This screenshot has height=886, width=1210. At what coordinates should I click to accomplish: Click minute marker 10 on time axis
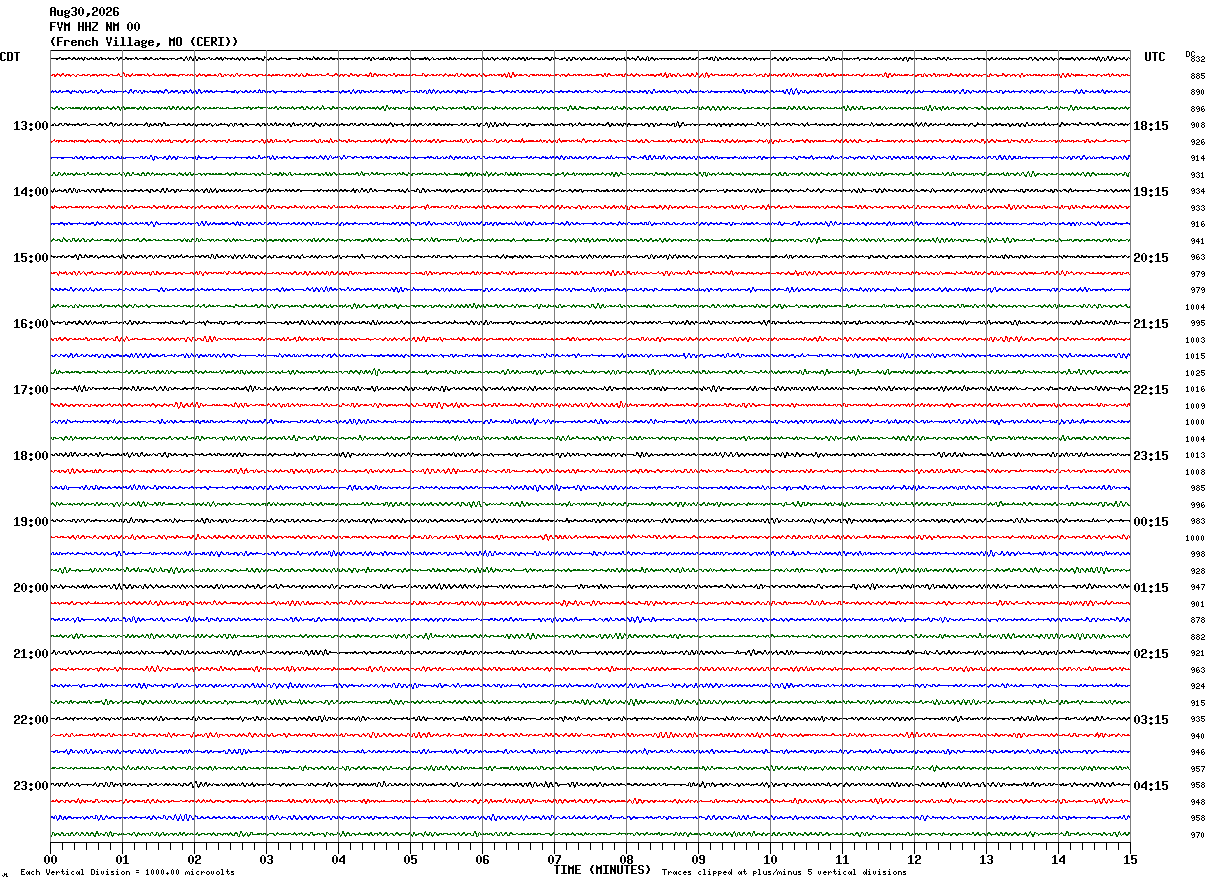(770, 859)
